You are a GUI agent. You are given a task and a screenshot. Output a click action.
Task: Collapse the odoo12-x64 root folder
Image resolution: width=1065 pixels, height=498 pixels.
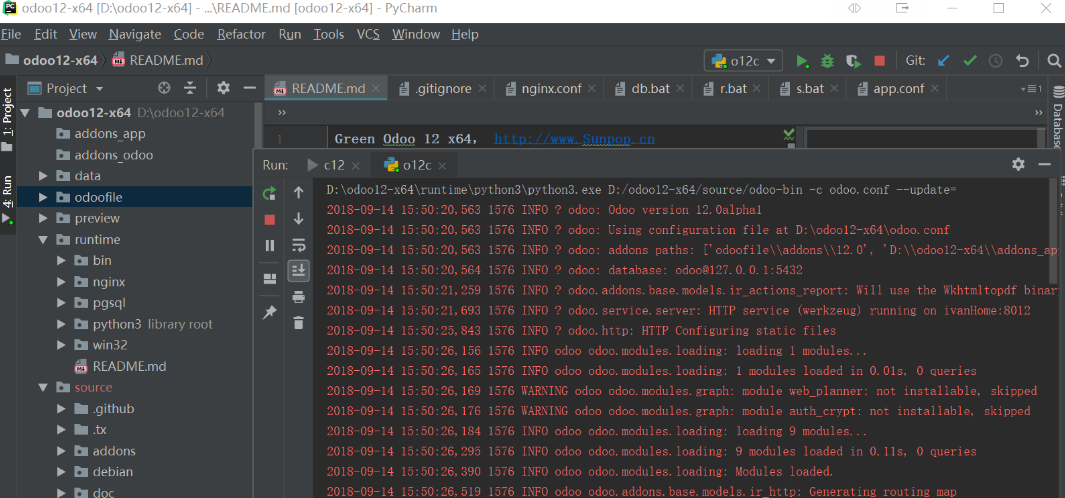25,113
